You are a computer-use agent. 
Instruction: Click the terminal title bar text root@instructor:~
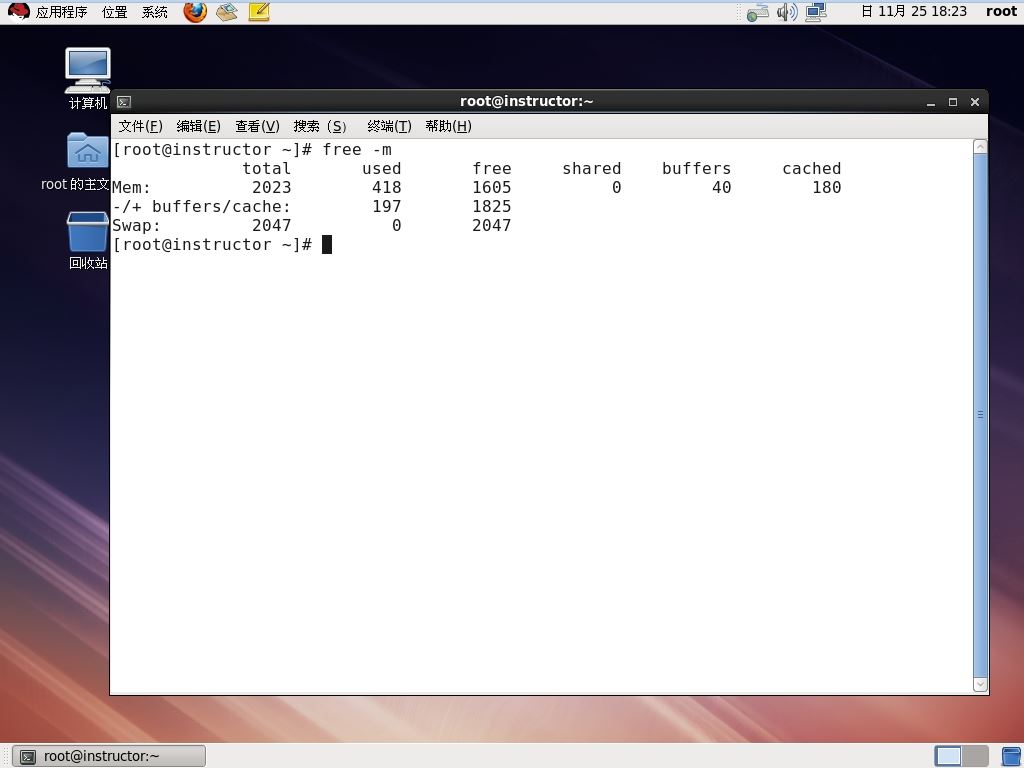click(526, 101)
